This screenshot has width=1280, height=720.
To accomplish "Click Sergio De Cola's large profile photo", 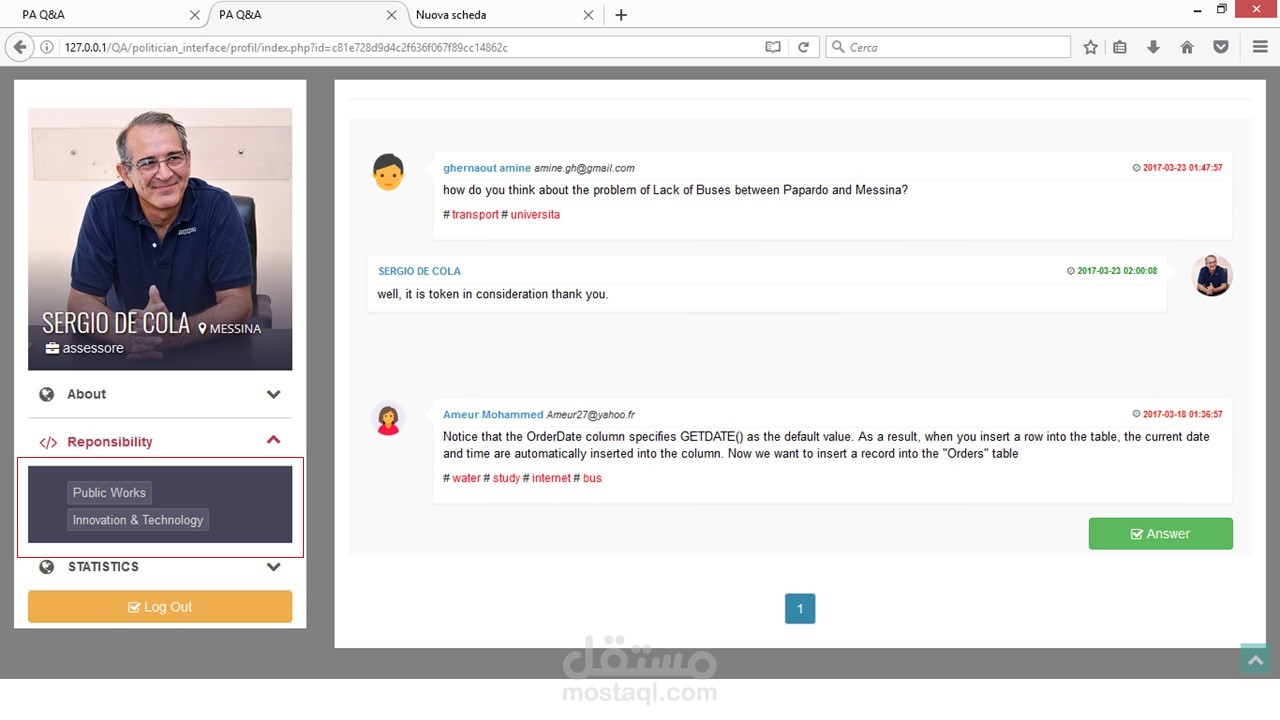I will pos(160,239).
